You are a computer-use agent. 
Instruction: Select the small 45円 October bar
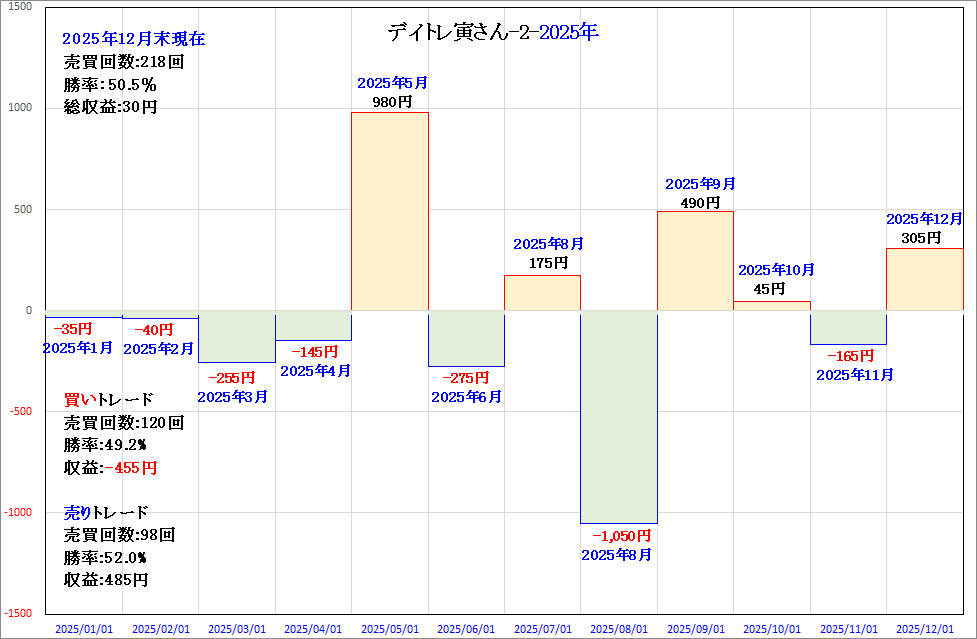click(x=772, y=306)
